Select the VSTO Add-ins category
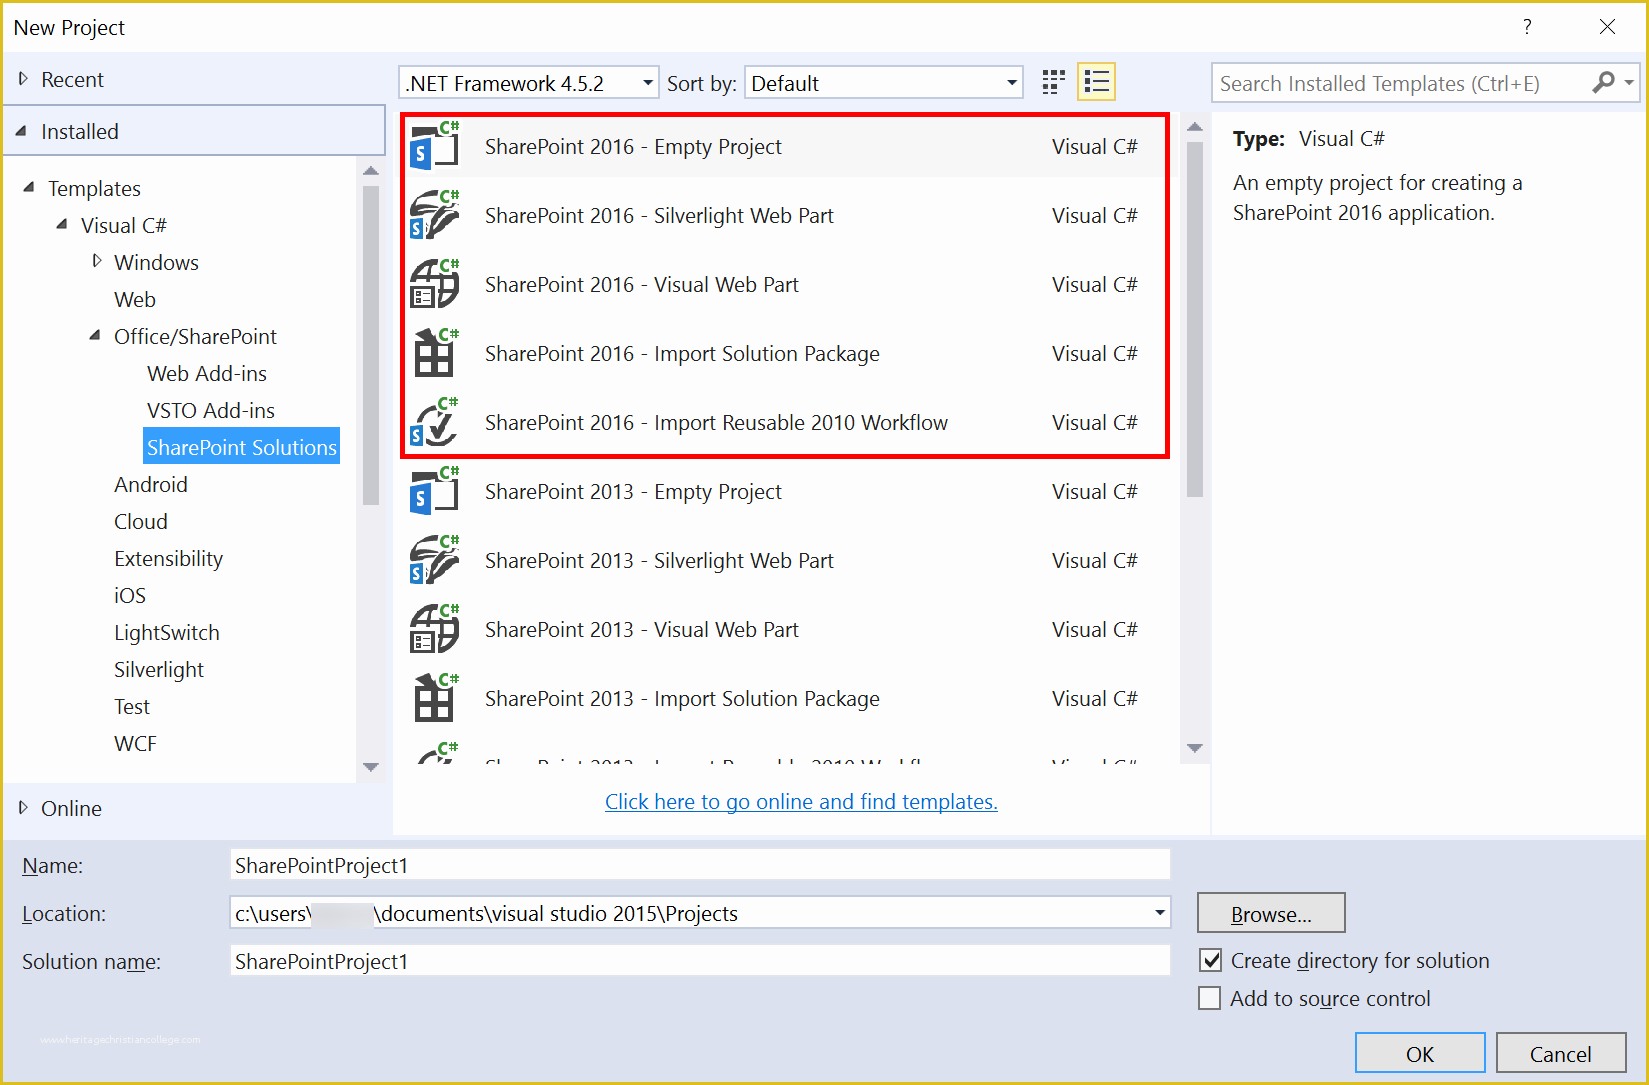 coord(211,410)
